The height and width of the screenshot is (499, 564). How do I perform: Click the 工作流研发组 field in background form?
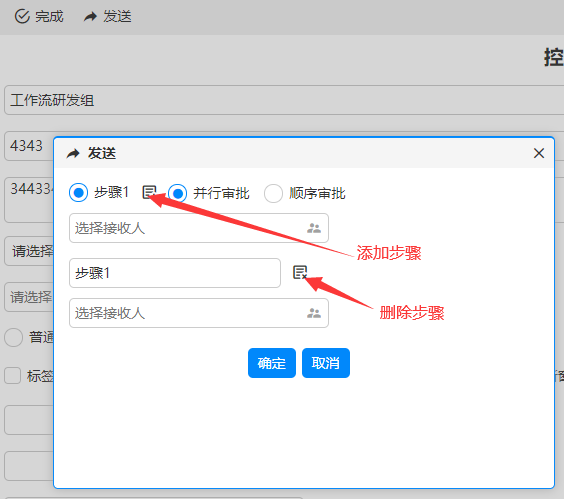point(284,100)
